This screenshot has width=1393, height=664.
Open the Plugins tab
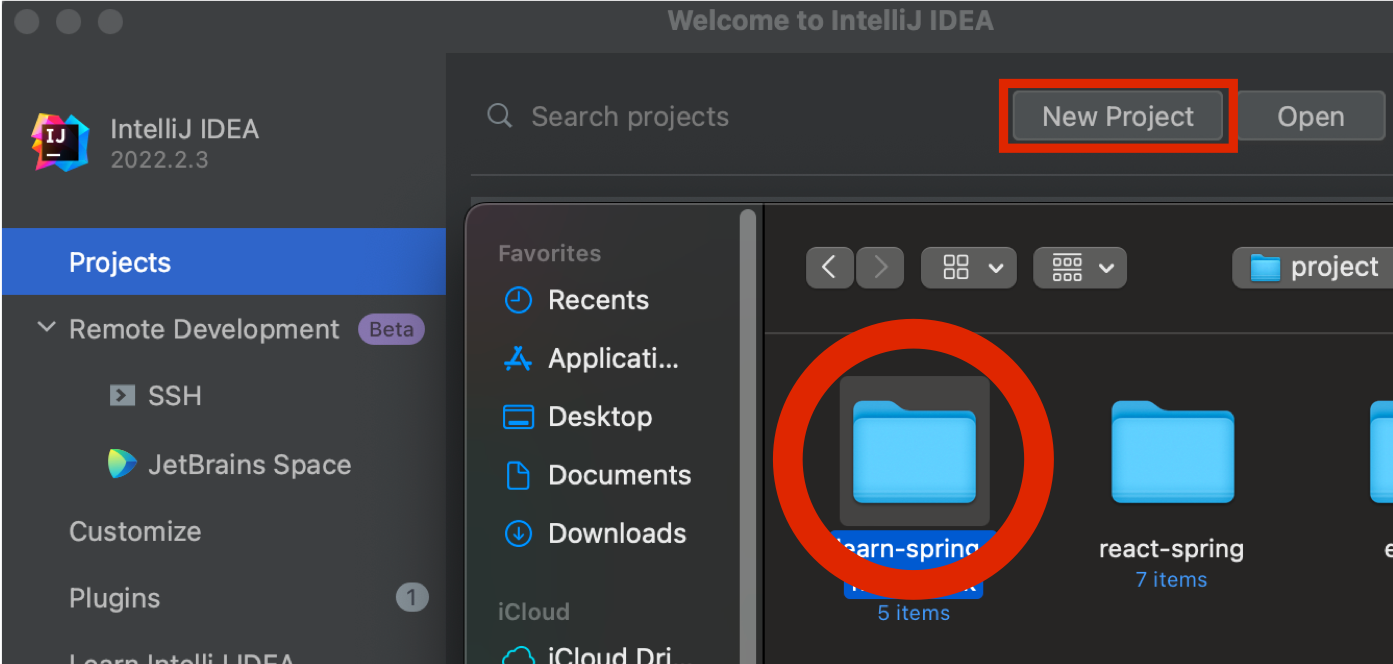(x=114, y=598)
